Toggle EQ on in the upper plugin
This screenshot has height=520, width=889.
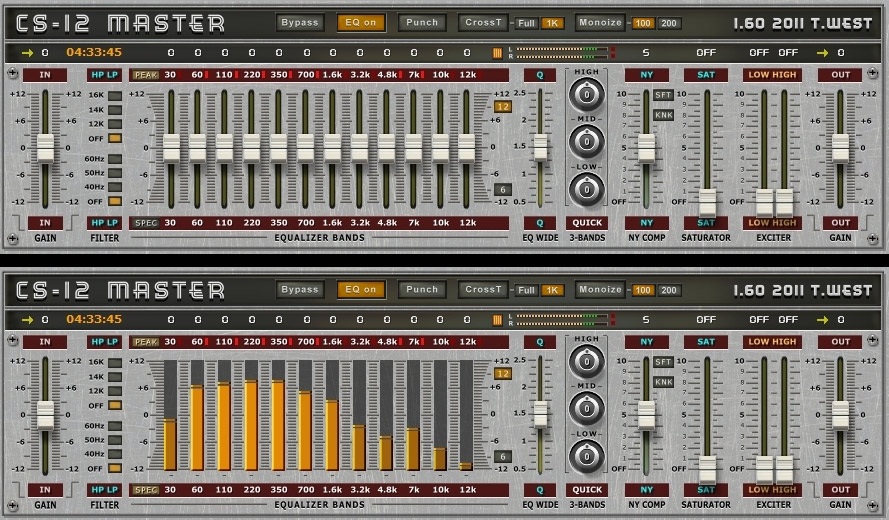[x=361, y=23]
